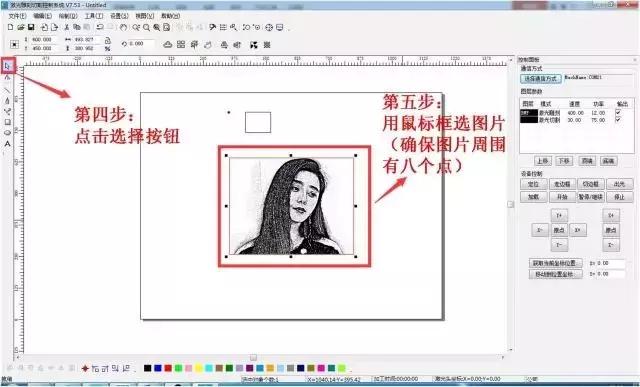
Task: Click the Undo arrow icon
Action: click(x=100, y=27)
